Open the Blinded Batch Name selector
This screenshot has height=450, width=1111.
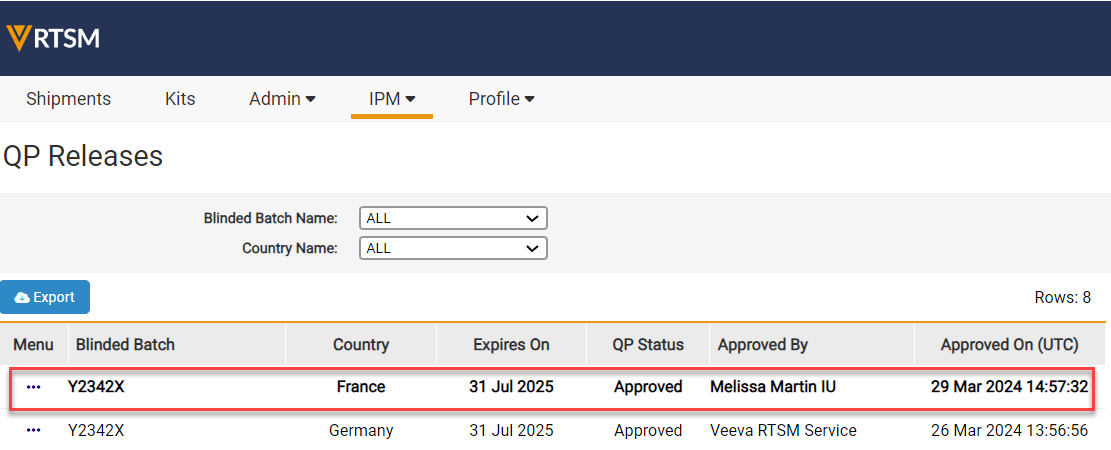tap(453, 218)
